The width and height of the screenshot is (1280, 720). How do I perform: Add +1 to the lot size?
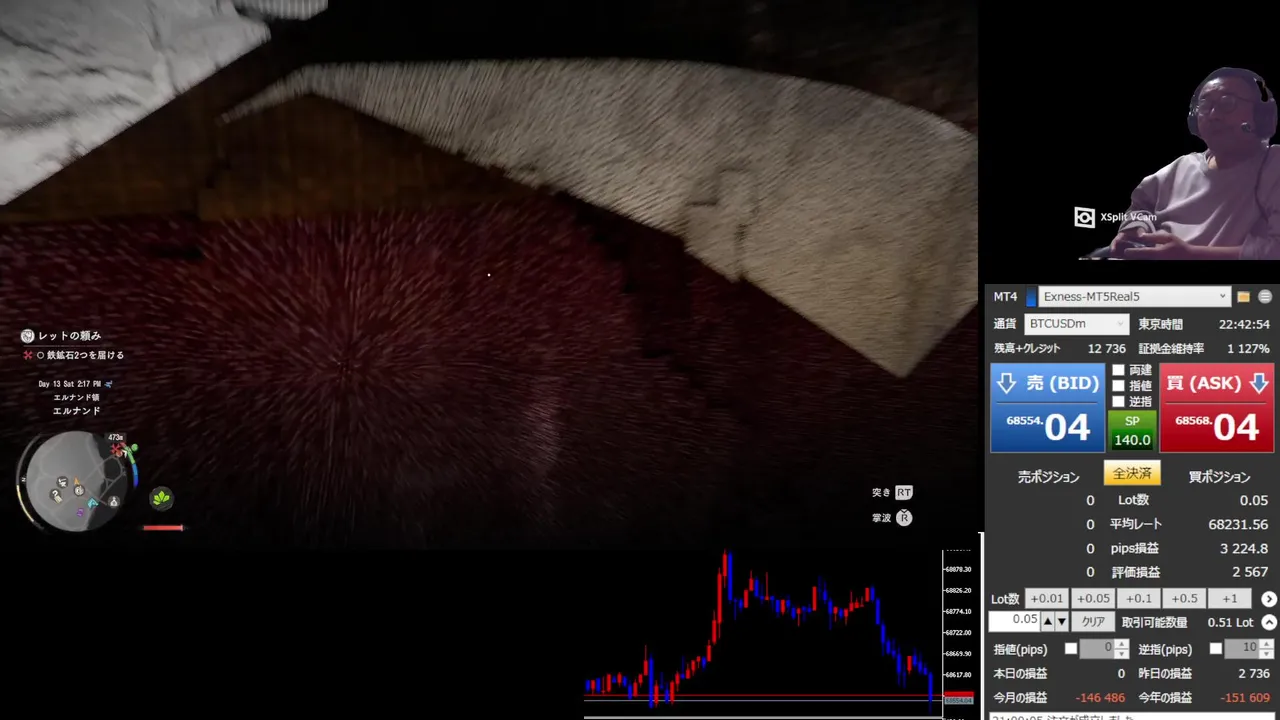point(1230,599)
